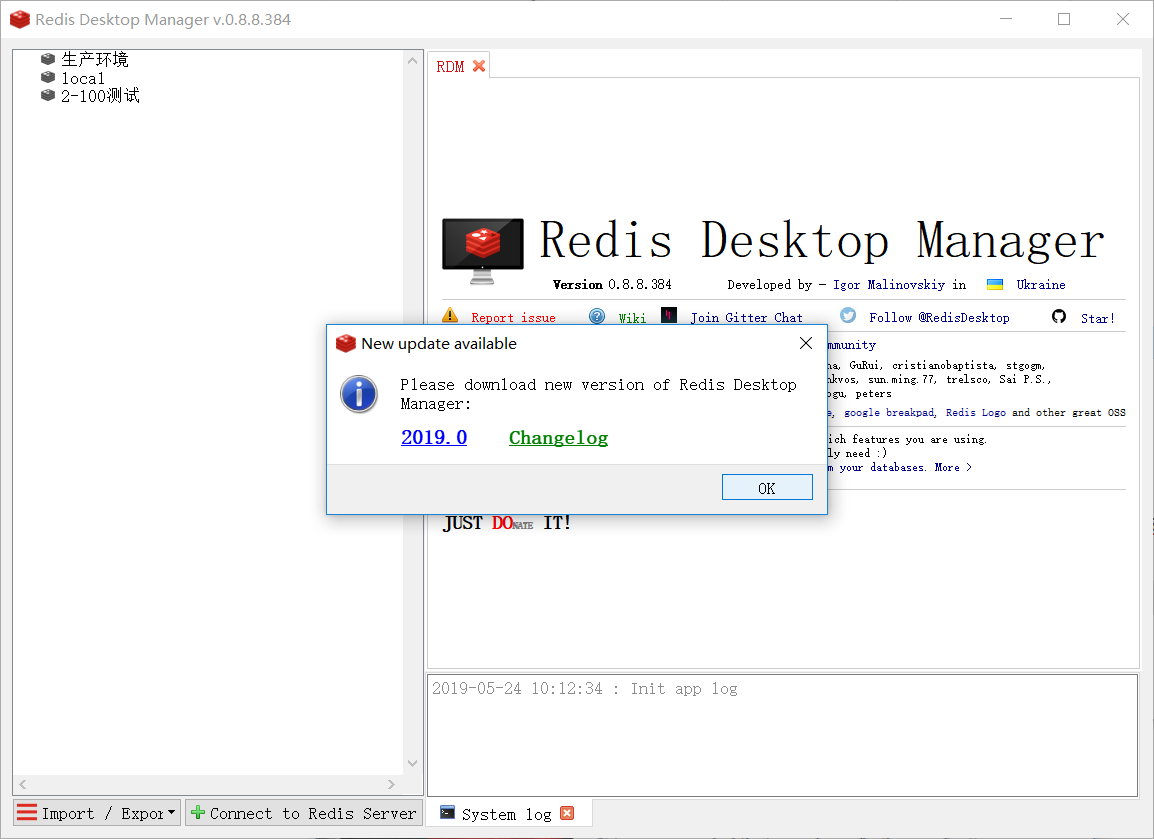Click the Redis Desktop Manager monitor logo
The width and height of the screenshot is (1154, 839).
[483, 251]
